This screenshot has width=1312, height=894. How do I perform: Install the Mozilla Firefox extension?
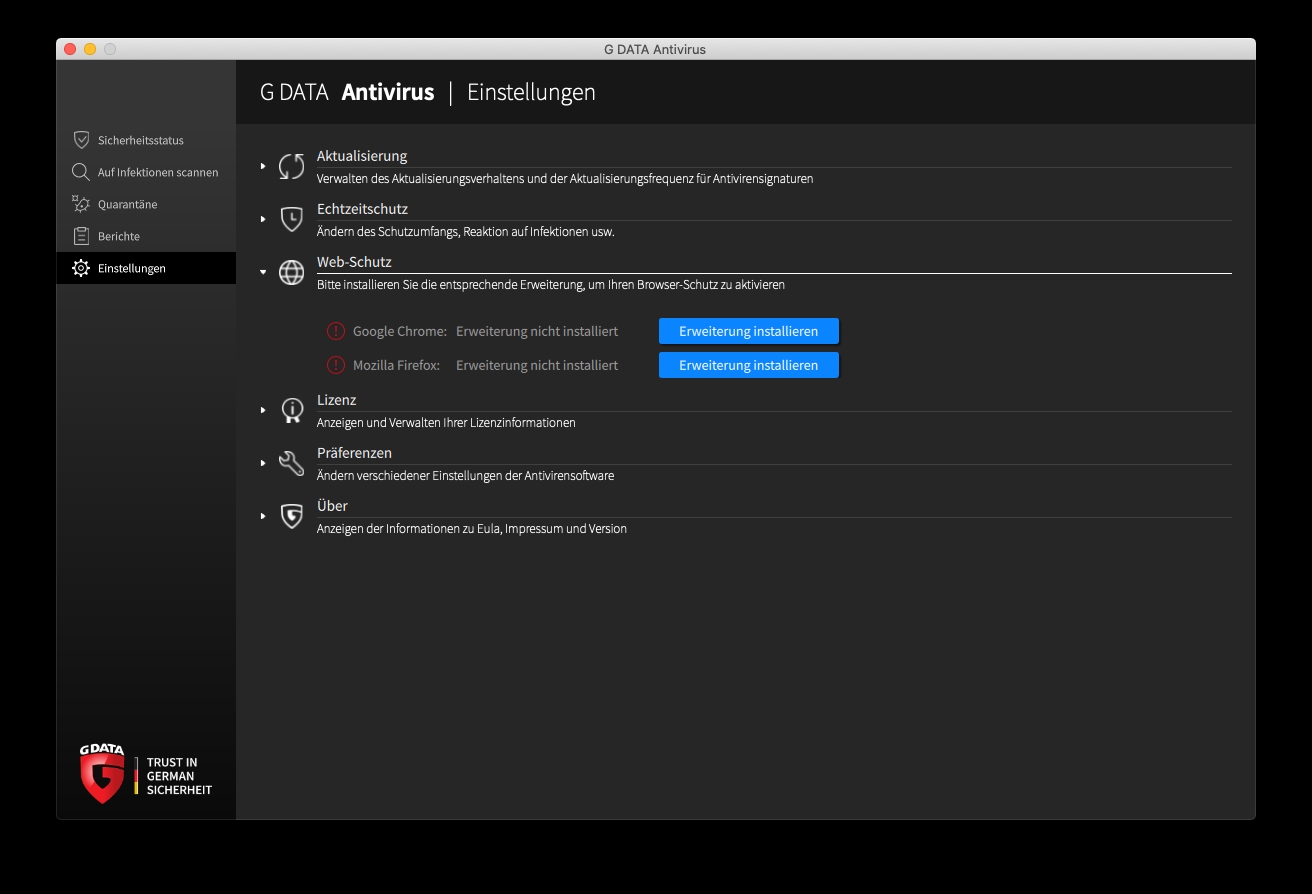tap(748, 365)
